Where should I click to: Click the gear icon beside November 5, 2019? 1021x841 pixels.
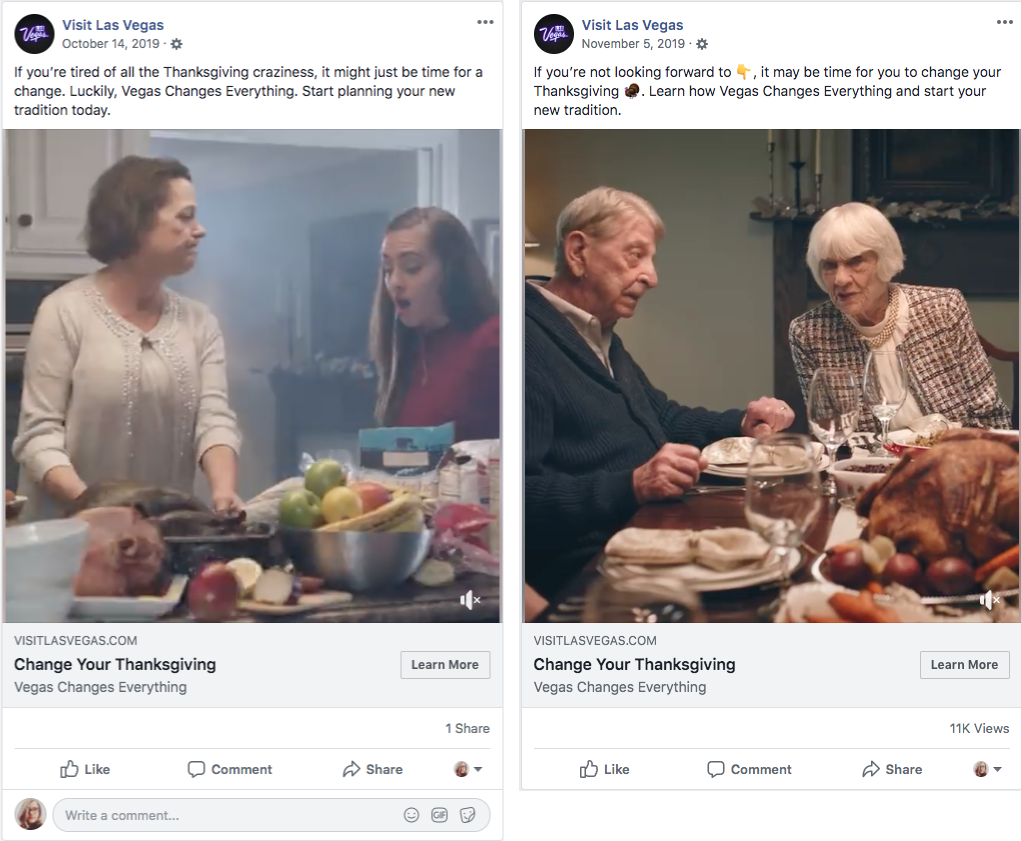point(701,44)
